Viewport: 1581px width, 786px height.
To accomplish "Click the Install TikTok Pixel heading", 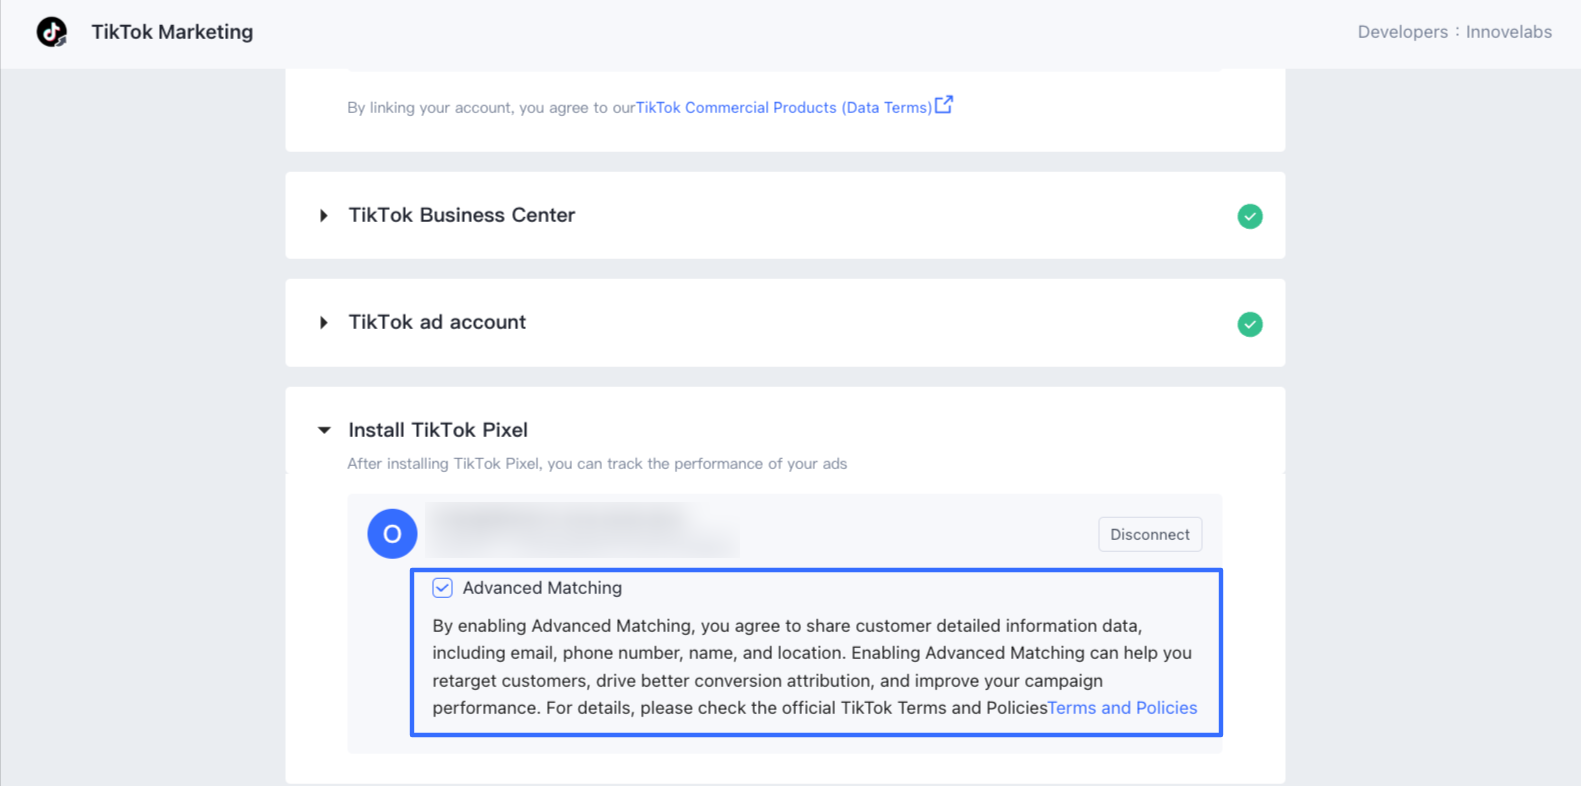I will 438,430.
